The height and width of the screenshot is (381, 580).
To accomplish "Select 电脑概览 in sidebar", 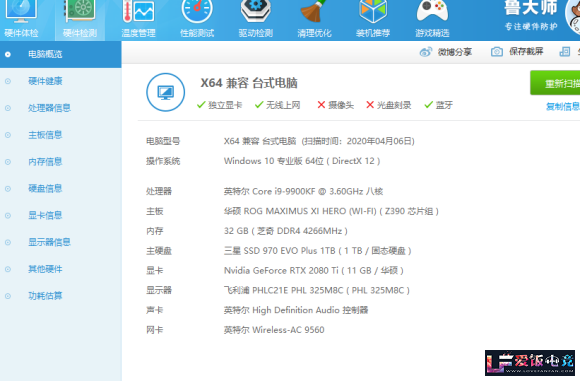I will [61, 54].
